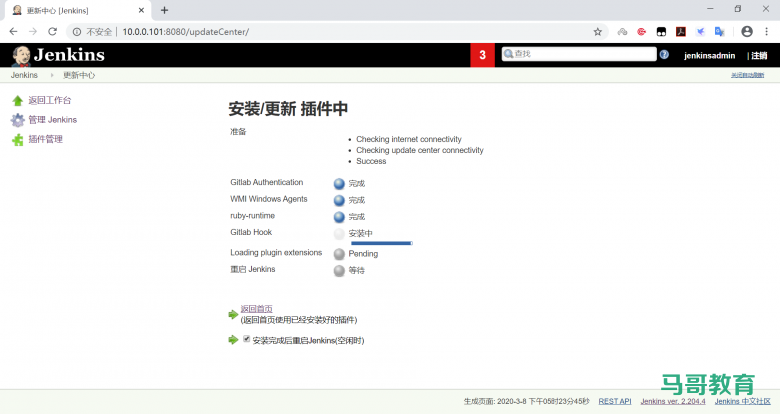
Task: Click the Gitlab Hook install progress bar
Action: (382, 243)
